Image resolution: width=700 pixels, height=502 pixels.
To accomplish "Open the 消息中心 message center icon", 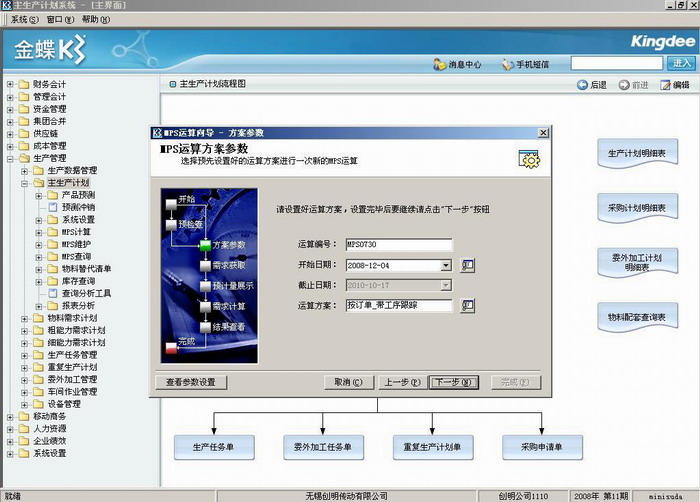I will (x=439, y=64).
